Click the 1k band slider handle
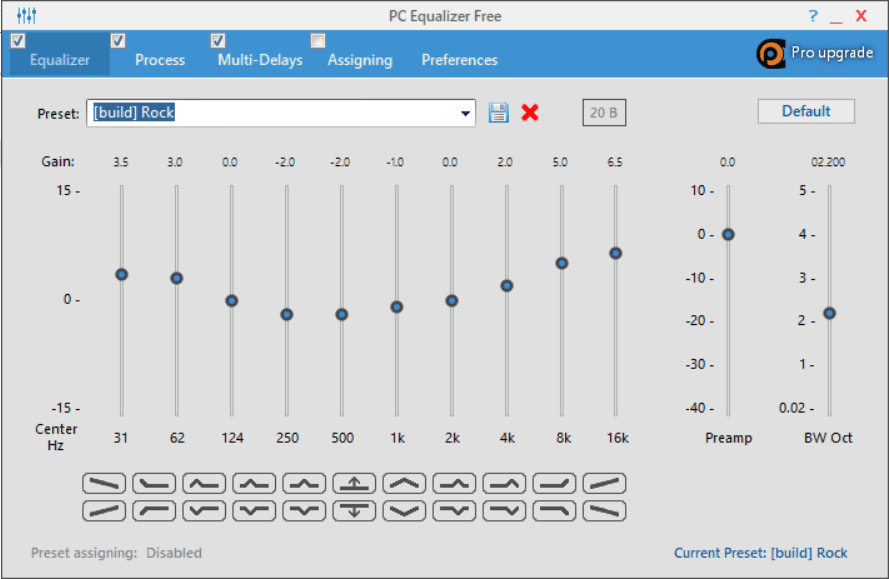The image size is (889, 579). pos(396,307)
